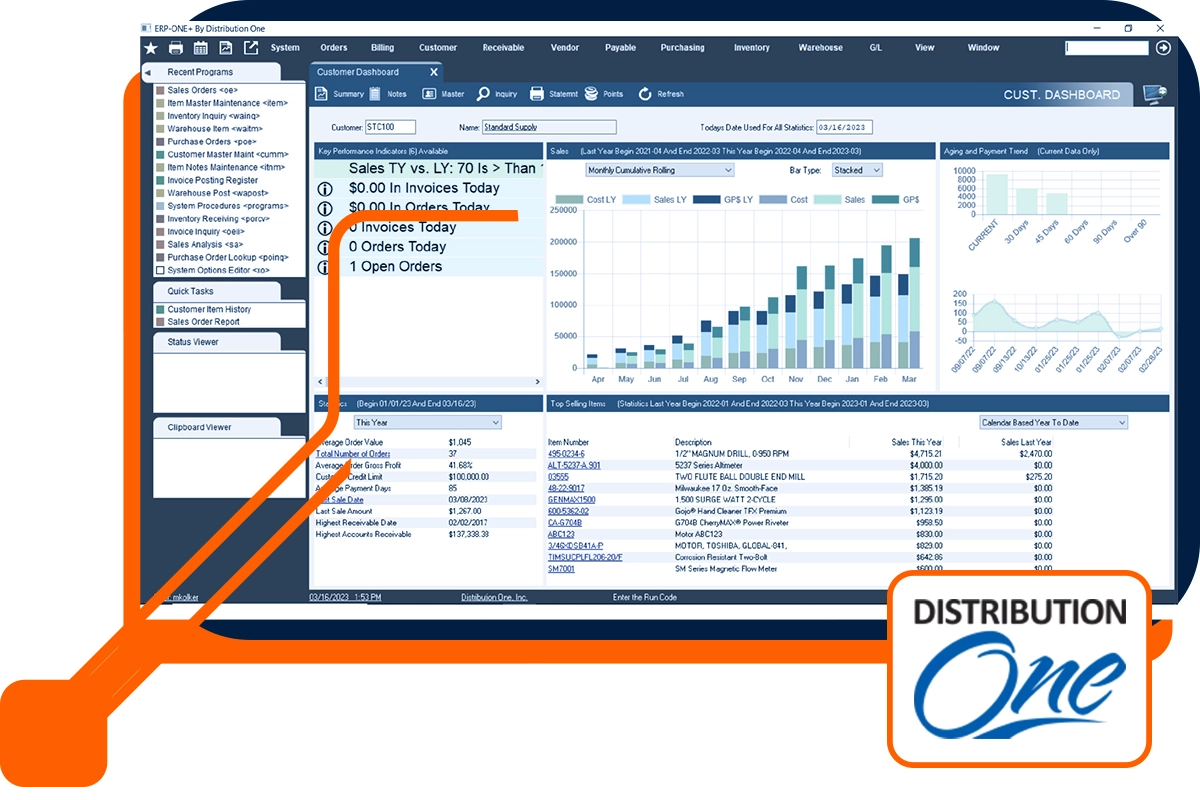Open the calendar icon in the main toolbar
Image resolution: width=1200 pixels, height=800 pixels.
click(x=200, y=47)
